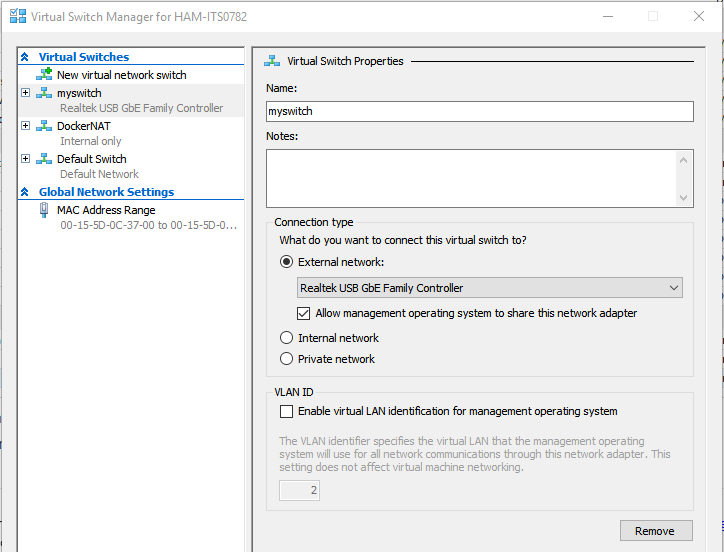
Task: Select the myswitch network icon
Action: (x=44, y=93)
